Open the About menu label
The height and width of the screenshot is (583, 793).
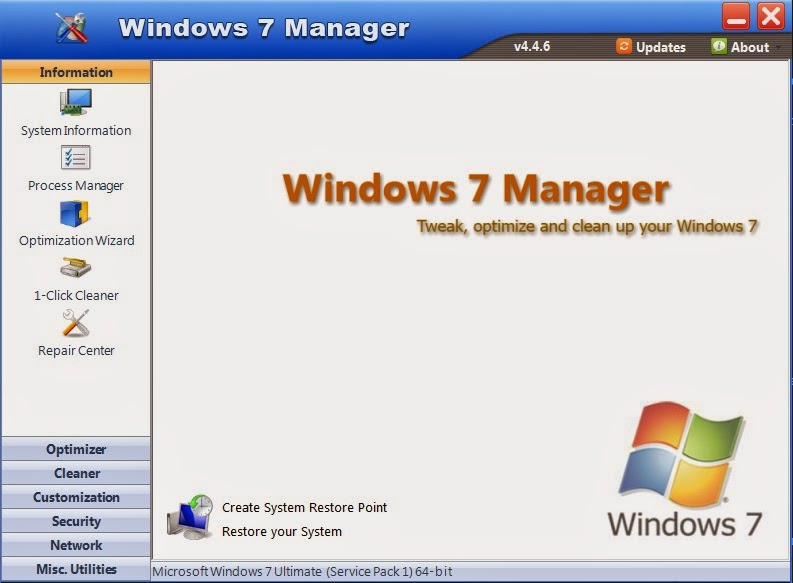750,47
